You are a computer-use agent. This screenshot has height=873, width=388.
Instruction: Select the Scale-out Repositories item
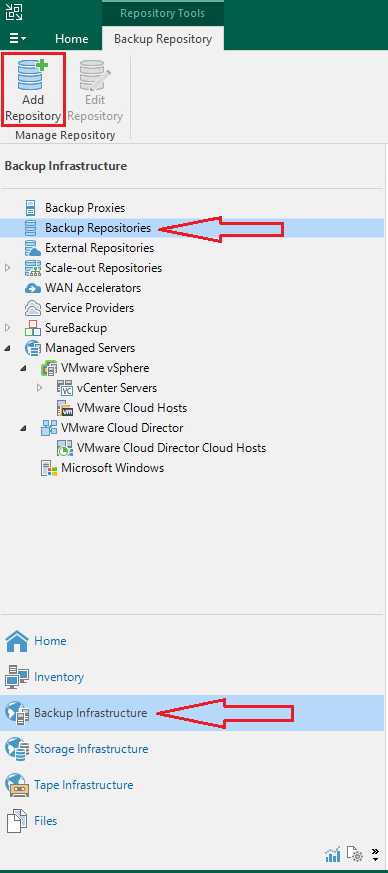(x=104, y=268)
